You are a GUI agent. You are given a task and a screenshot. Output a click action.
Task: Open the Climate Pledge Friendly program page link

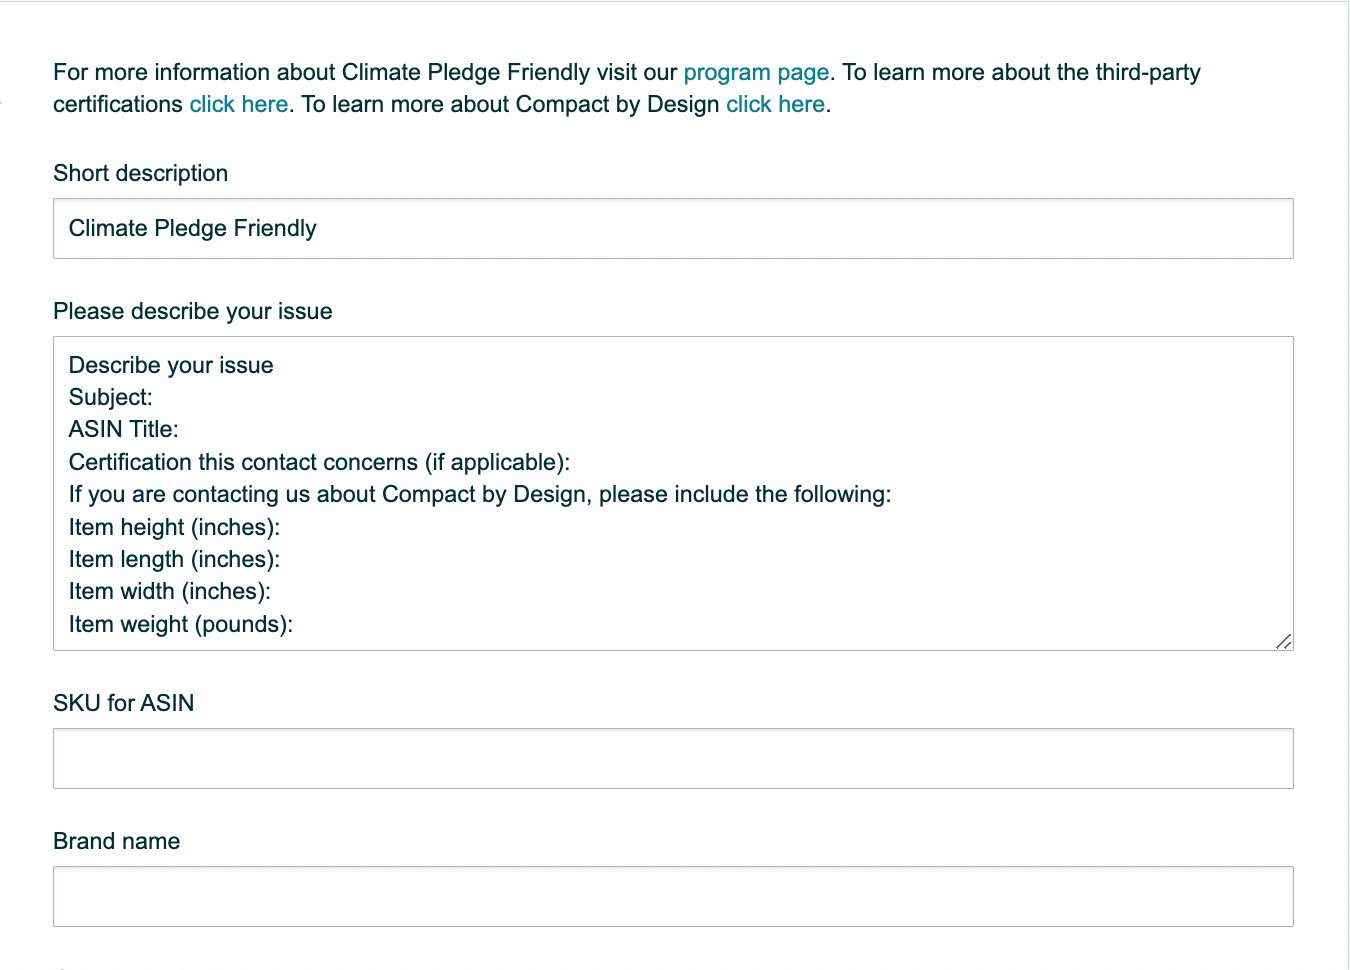pyautogui.click(x=756, y=73)
